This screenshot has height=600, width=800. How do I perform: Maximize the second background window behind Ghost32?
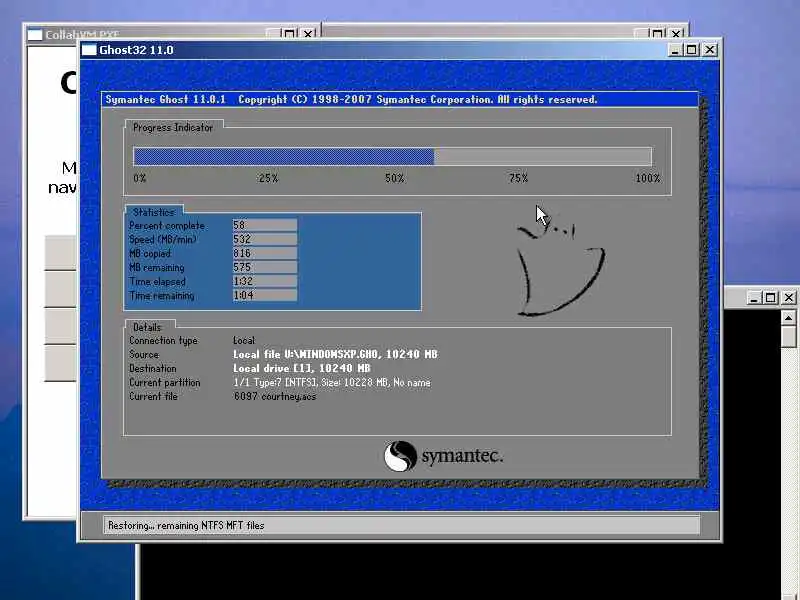coord(658,34)
